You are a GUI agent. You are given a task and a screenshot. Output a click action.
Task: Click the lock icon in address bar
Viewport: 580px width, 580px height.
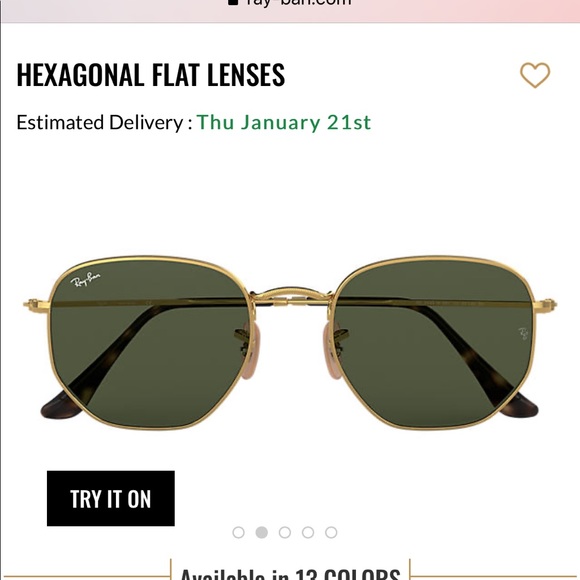[233, 2]
